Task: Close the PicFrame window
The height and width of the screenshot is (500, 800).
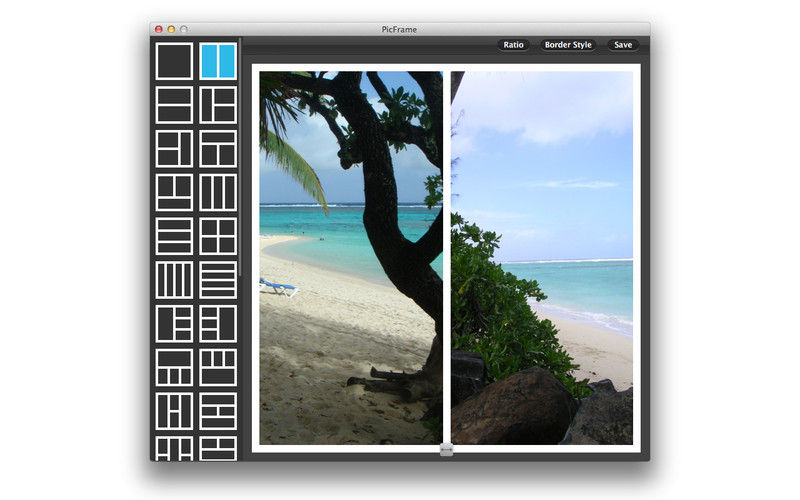Action: click(x=159, y=30)
